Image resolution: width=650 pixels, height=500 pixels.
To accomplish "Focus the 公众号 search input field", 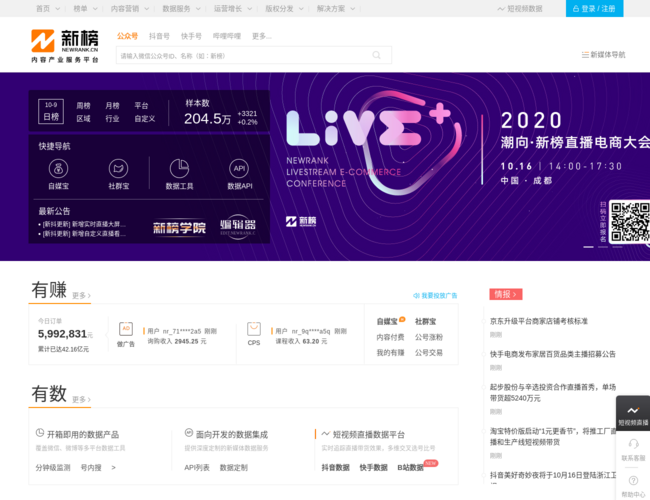I will 254,55.
